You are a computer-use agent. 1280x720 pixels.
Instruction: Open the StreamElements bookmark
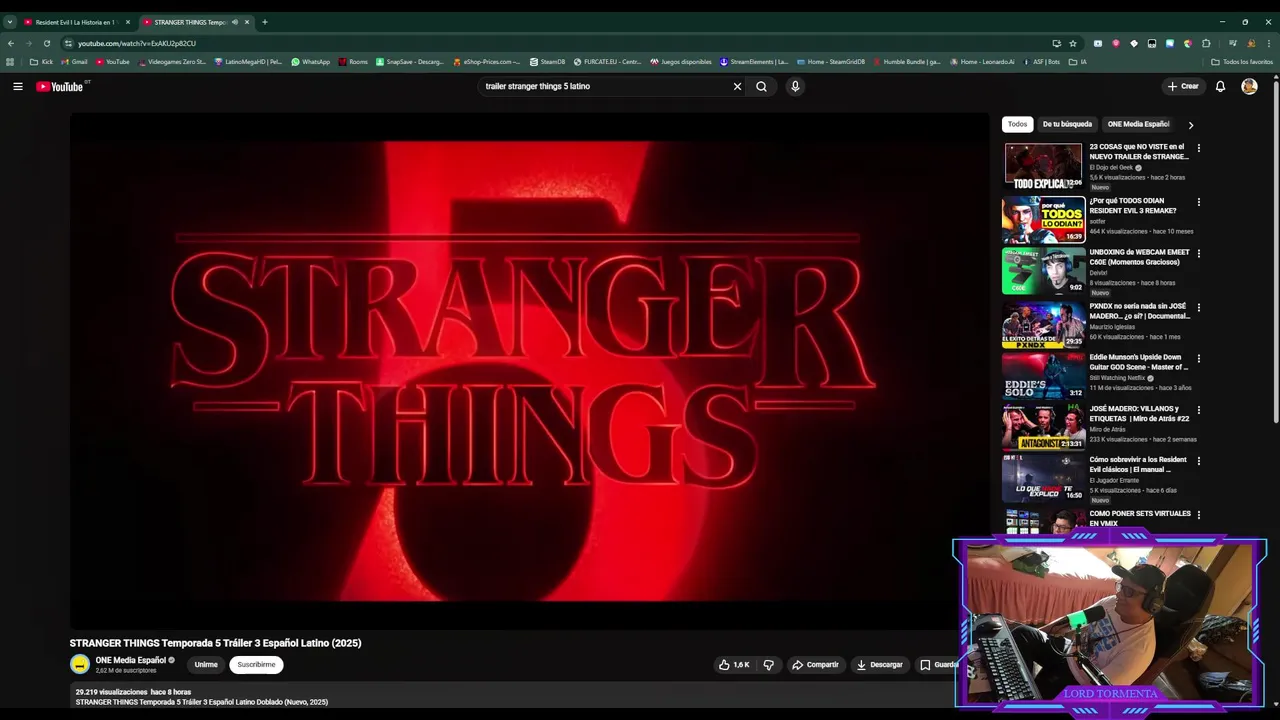point(754,62)
